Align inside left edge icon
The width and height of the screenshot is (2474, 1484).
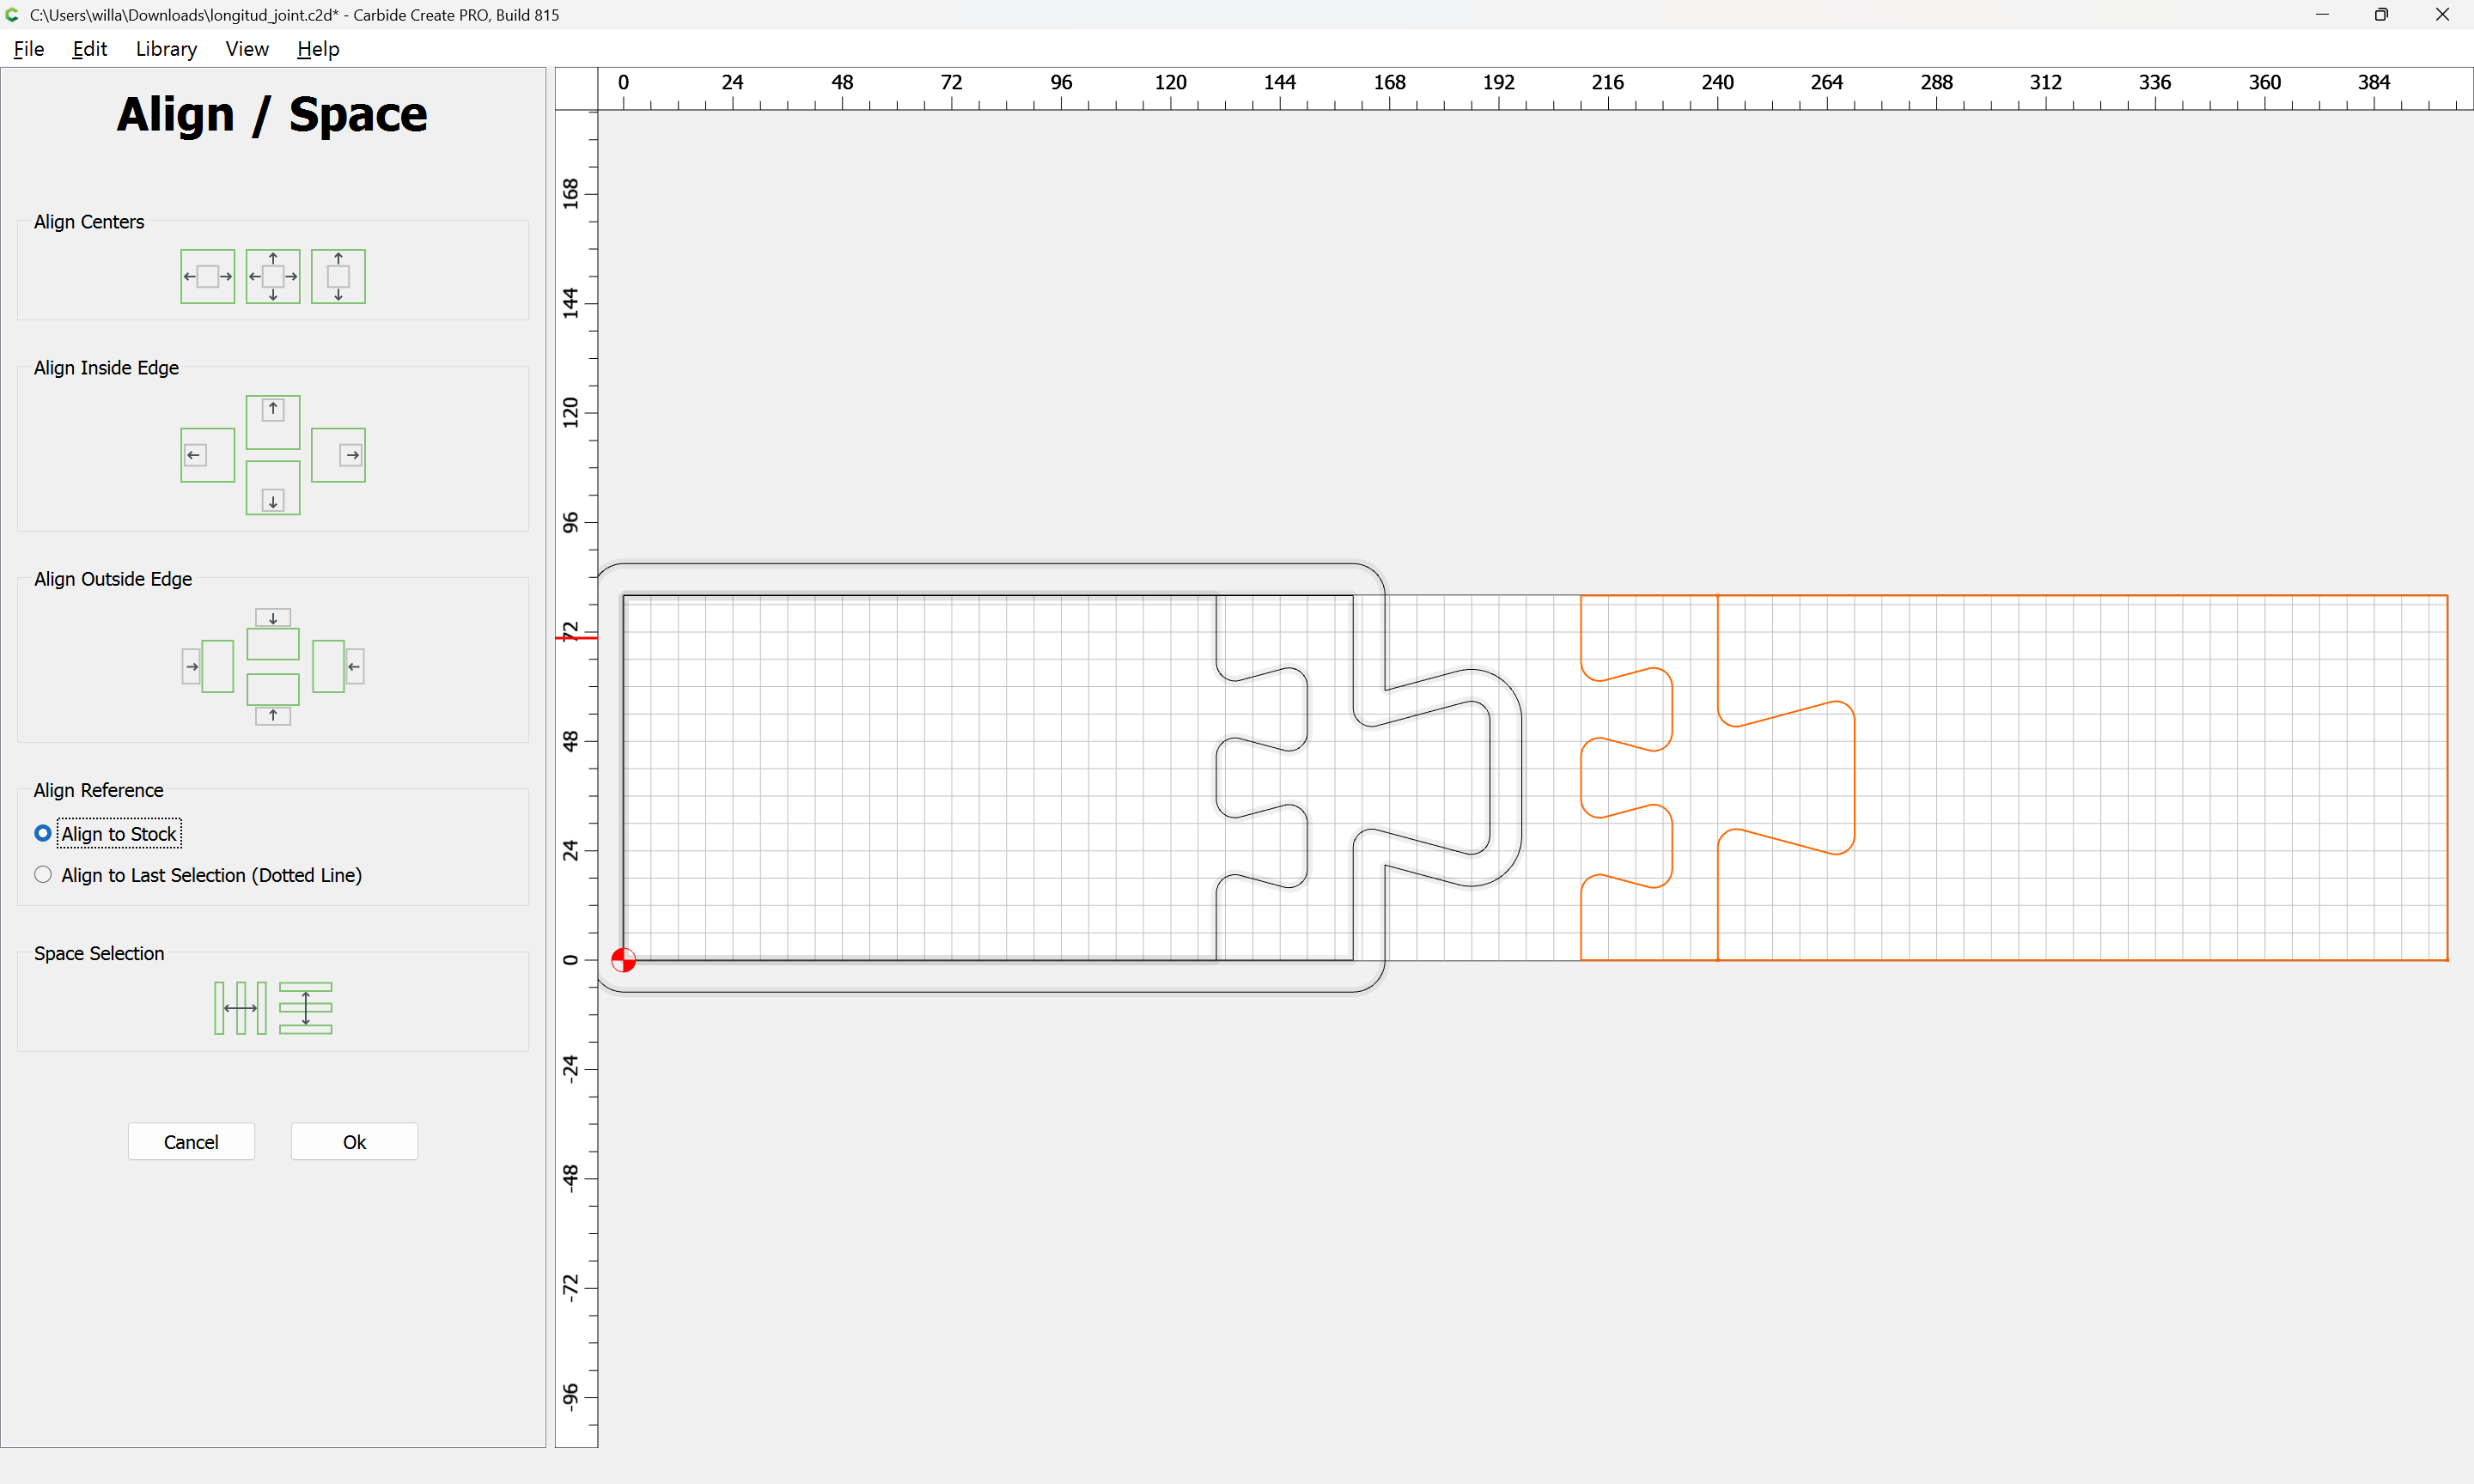[x=207, y=455]
